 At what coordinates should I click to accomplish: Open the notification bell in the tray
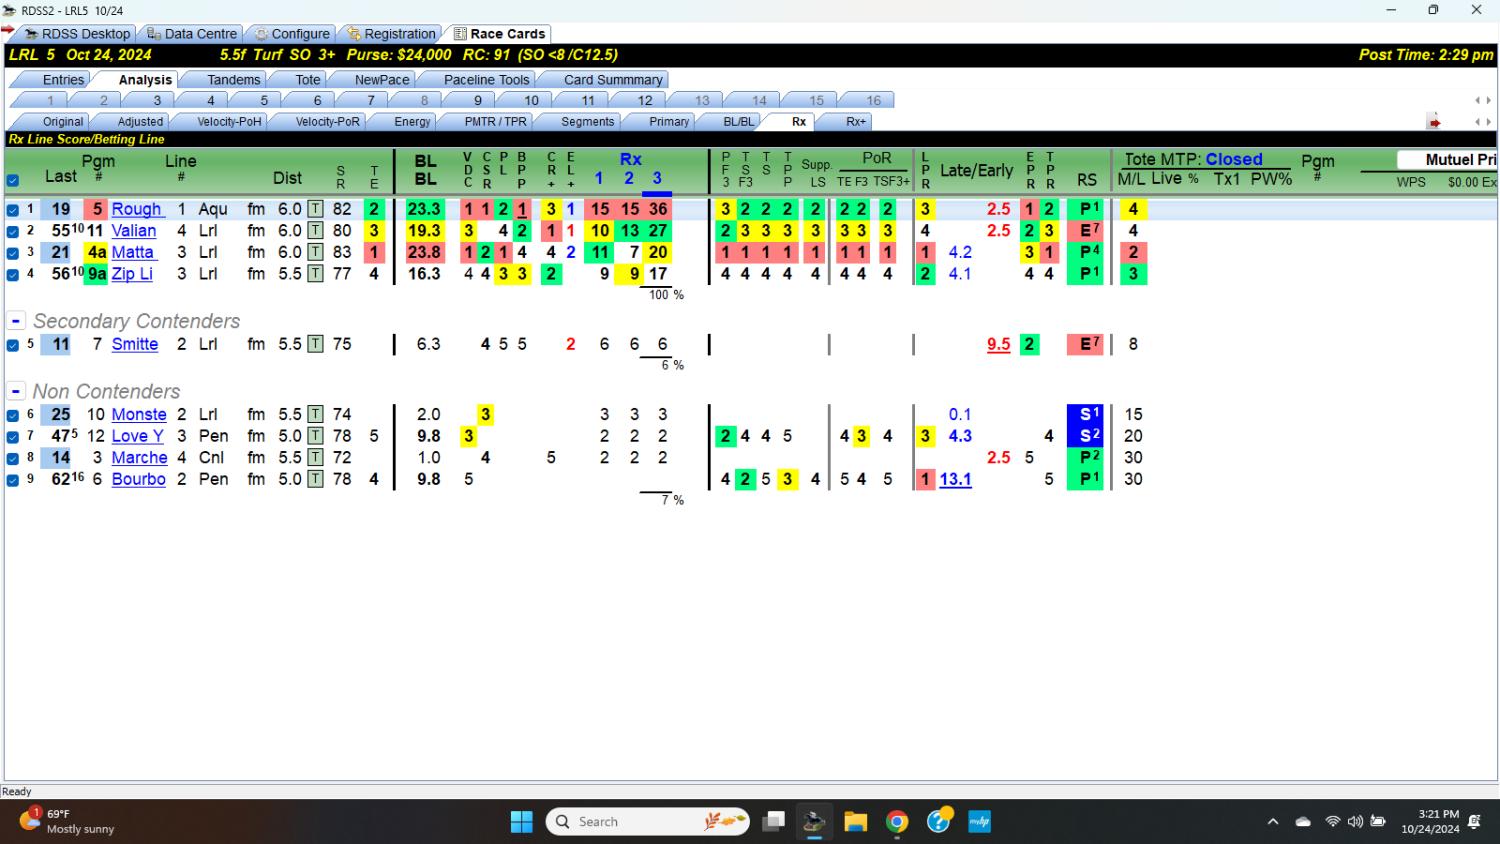1474,821
